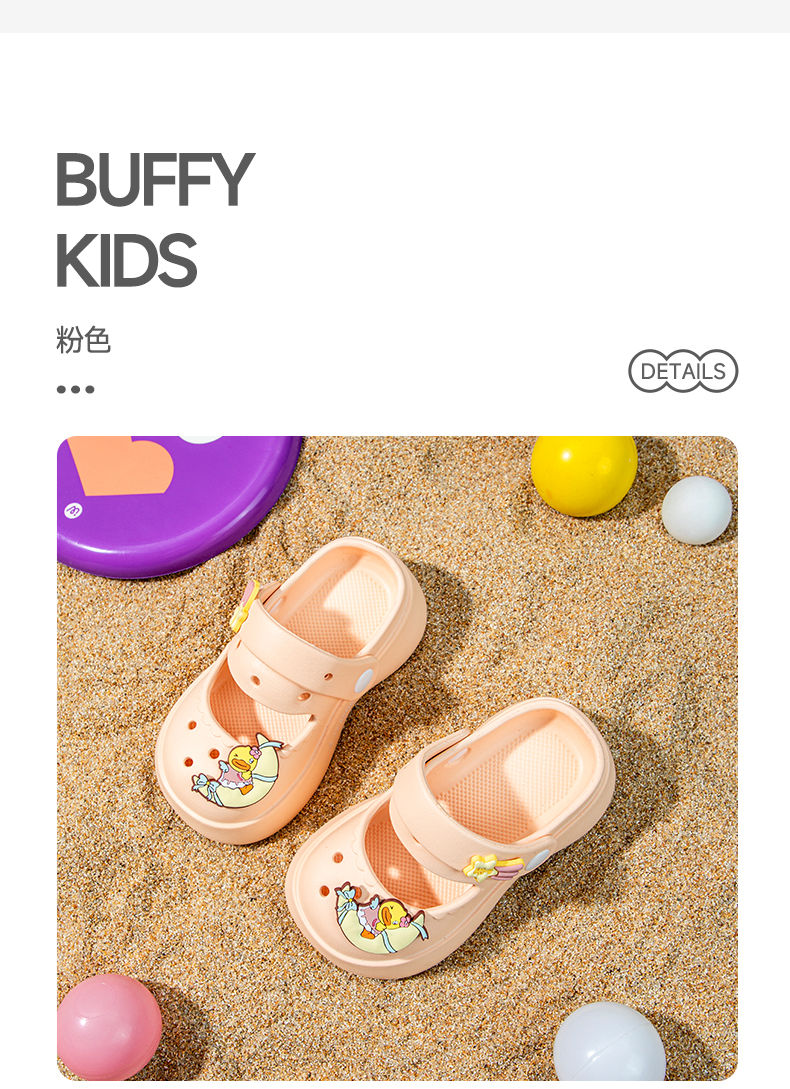This screenshot has height=1089, width=790.
Task: Click the DETAILS badge
Action: click(x=683, y=371)
